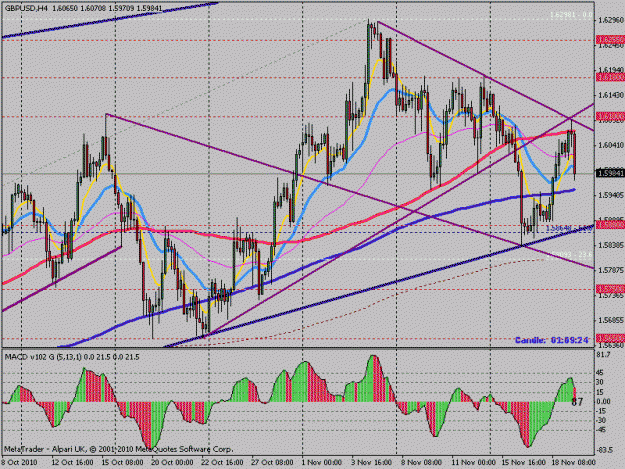Click the 15 Oct 08:00 time label
Viewport: 625px width, 469px height.
122,463
